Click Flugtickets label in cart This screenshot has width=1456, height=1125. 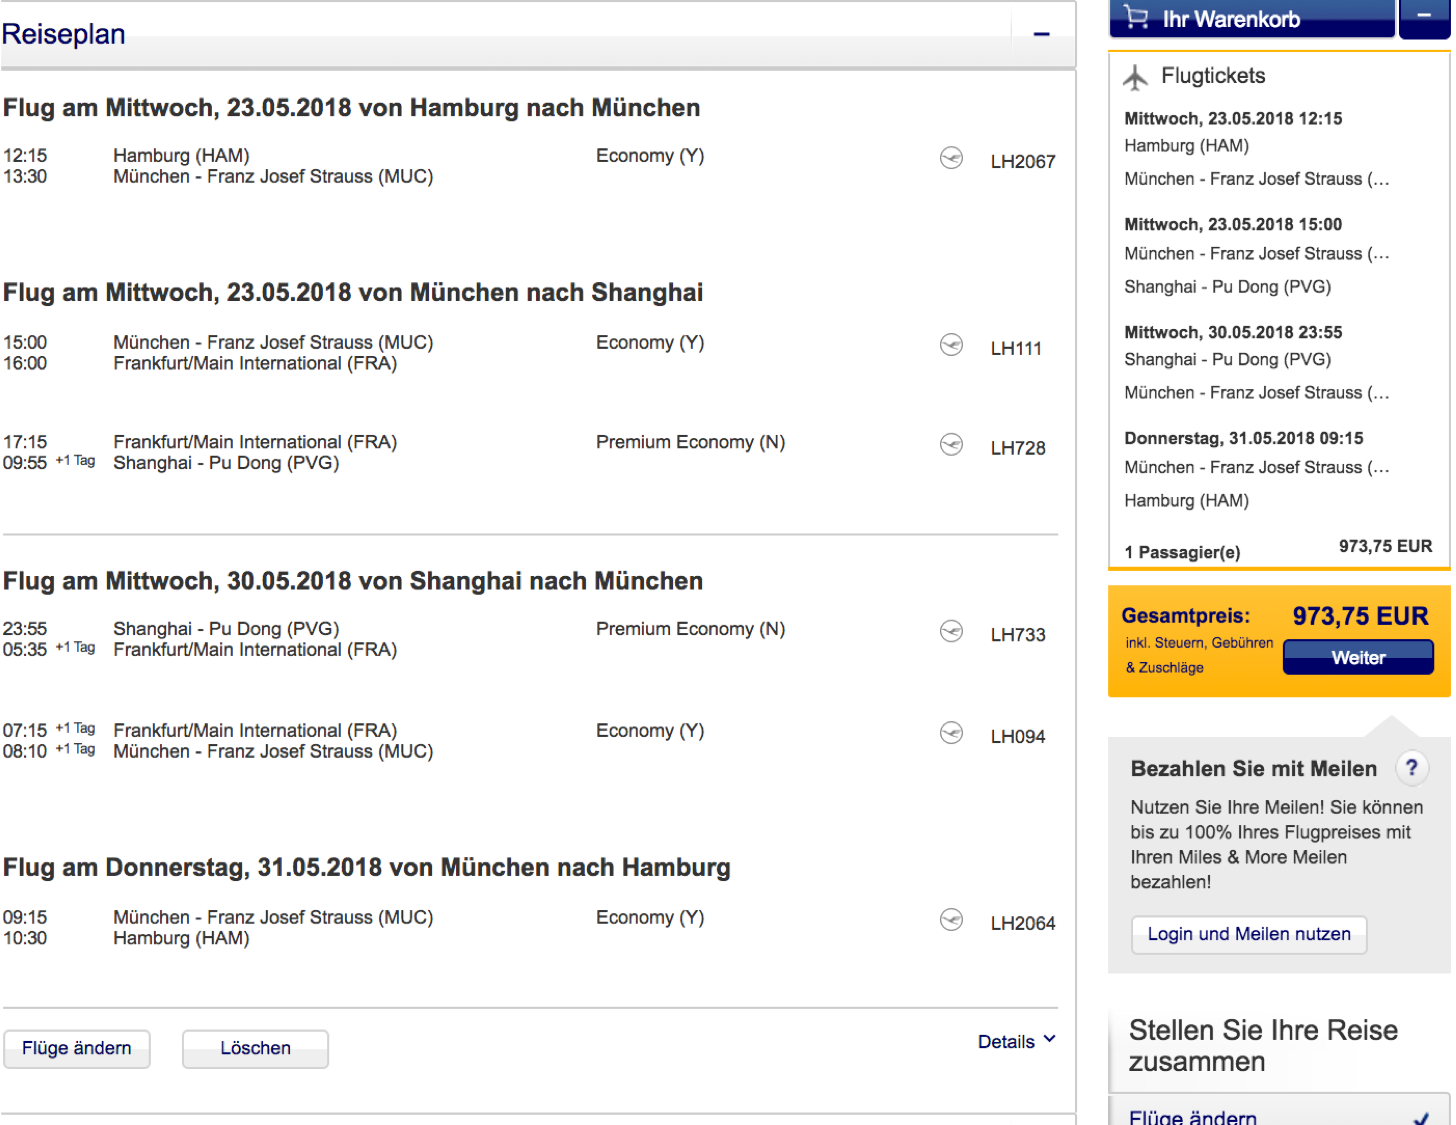point(1213,76)
